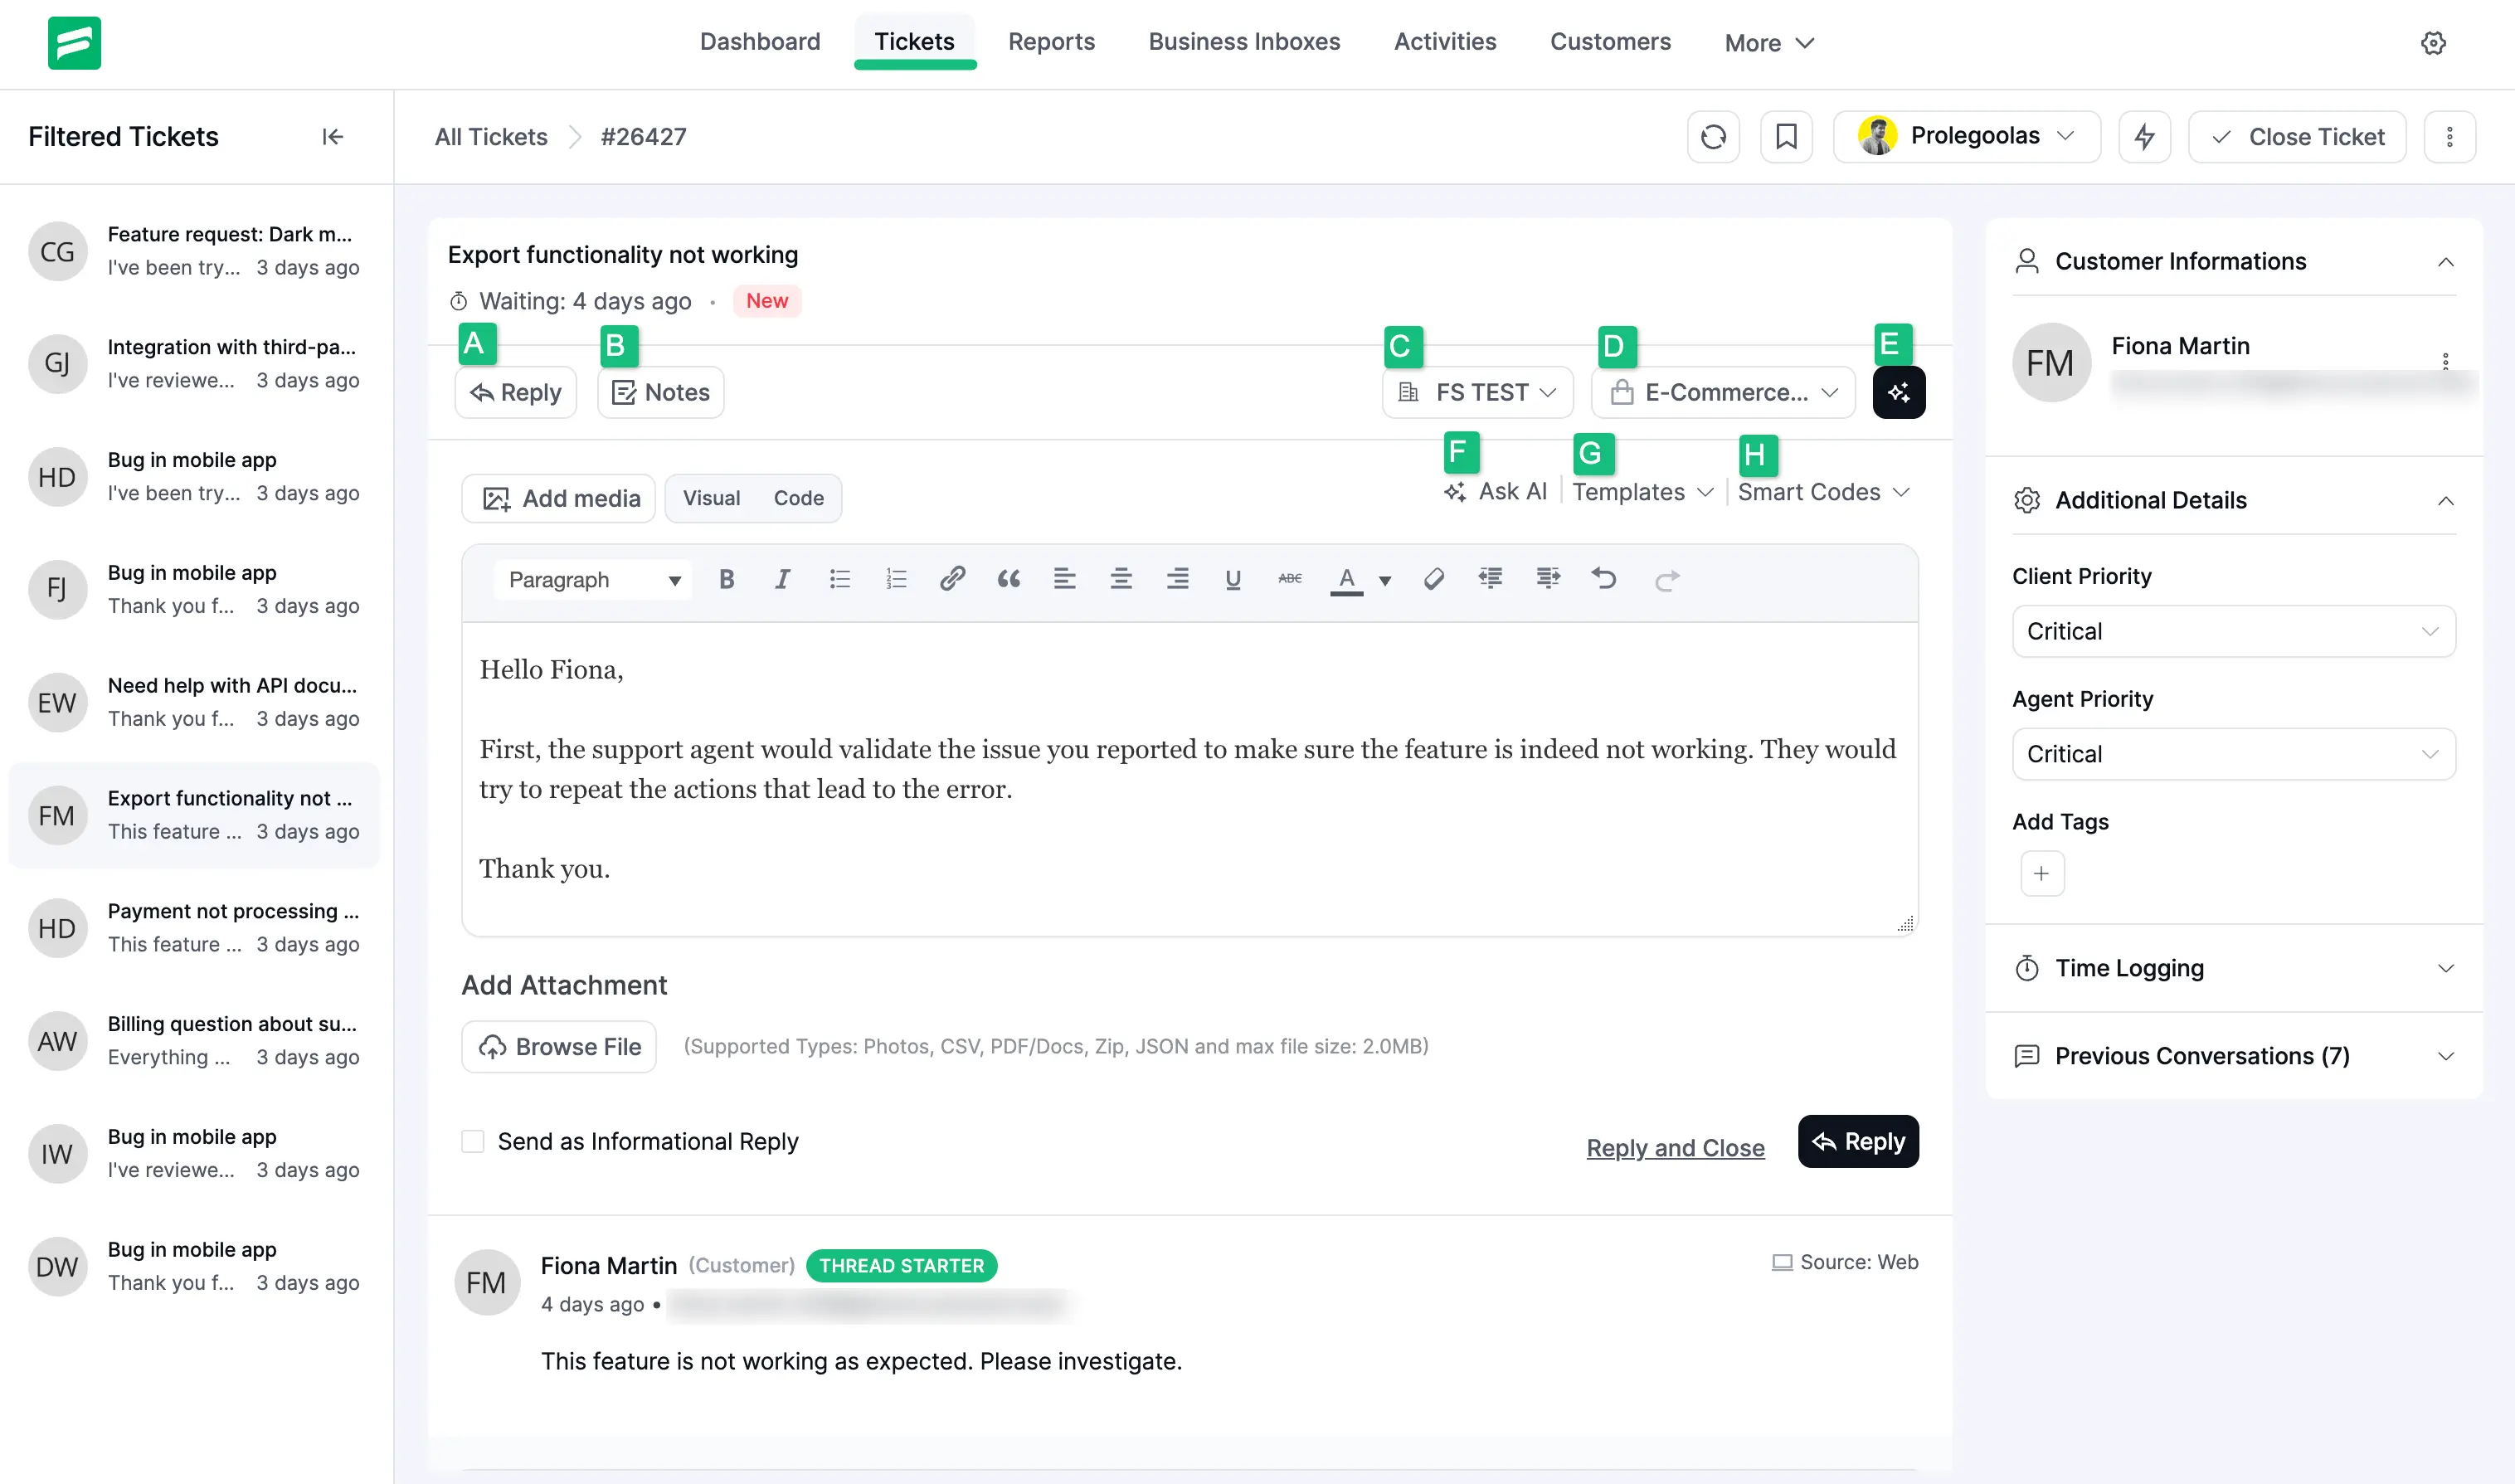Collapse the Filtered Tickets sidebar
2515x1484 pixels.
pos(333,137)
